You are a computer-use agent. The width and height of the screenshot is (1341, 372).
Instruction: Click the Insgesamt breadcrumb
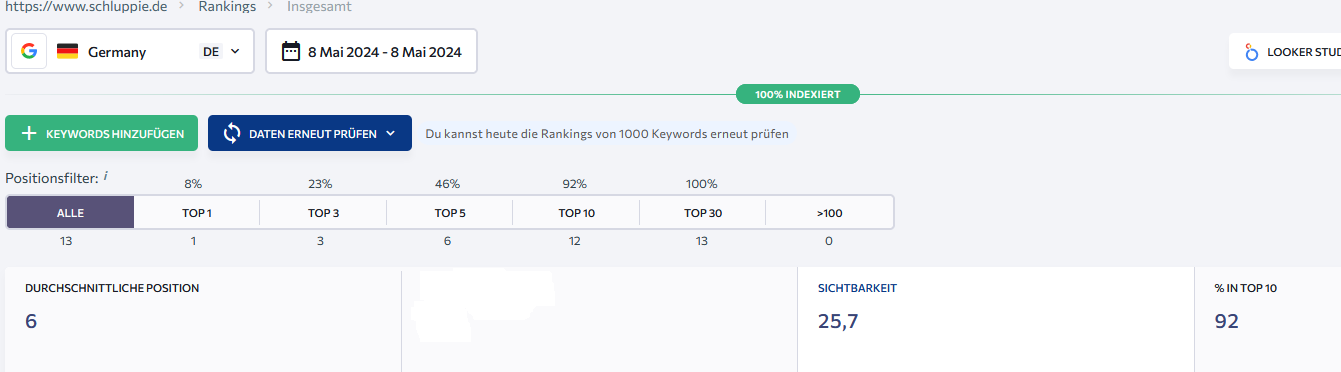pyautogui.click(x=319, y=7)
